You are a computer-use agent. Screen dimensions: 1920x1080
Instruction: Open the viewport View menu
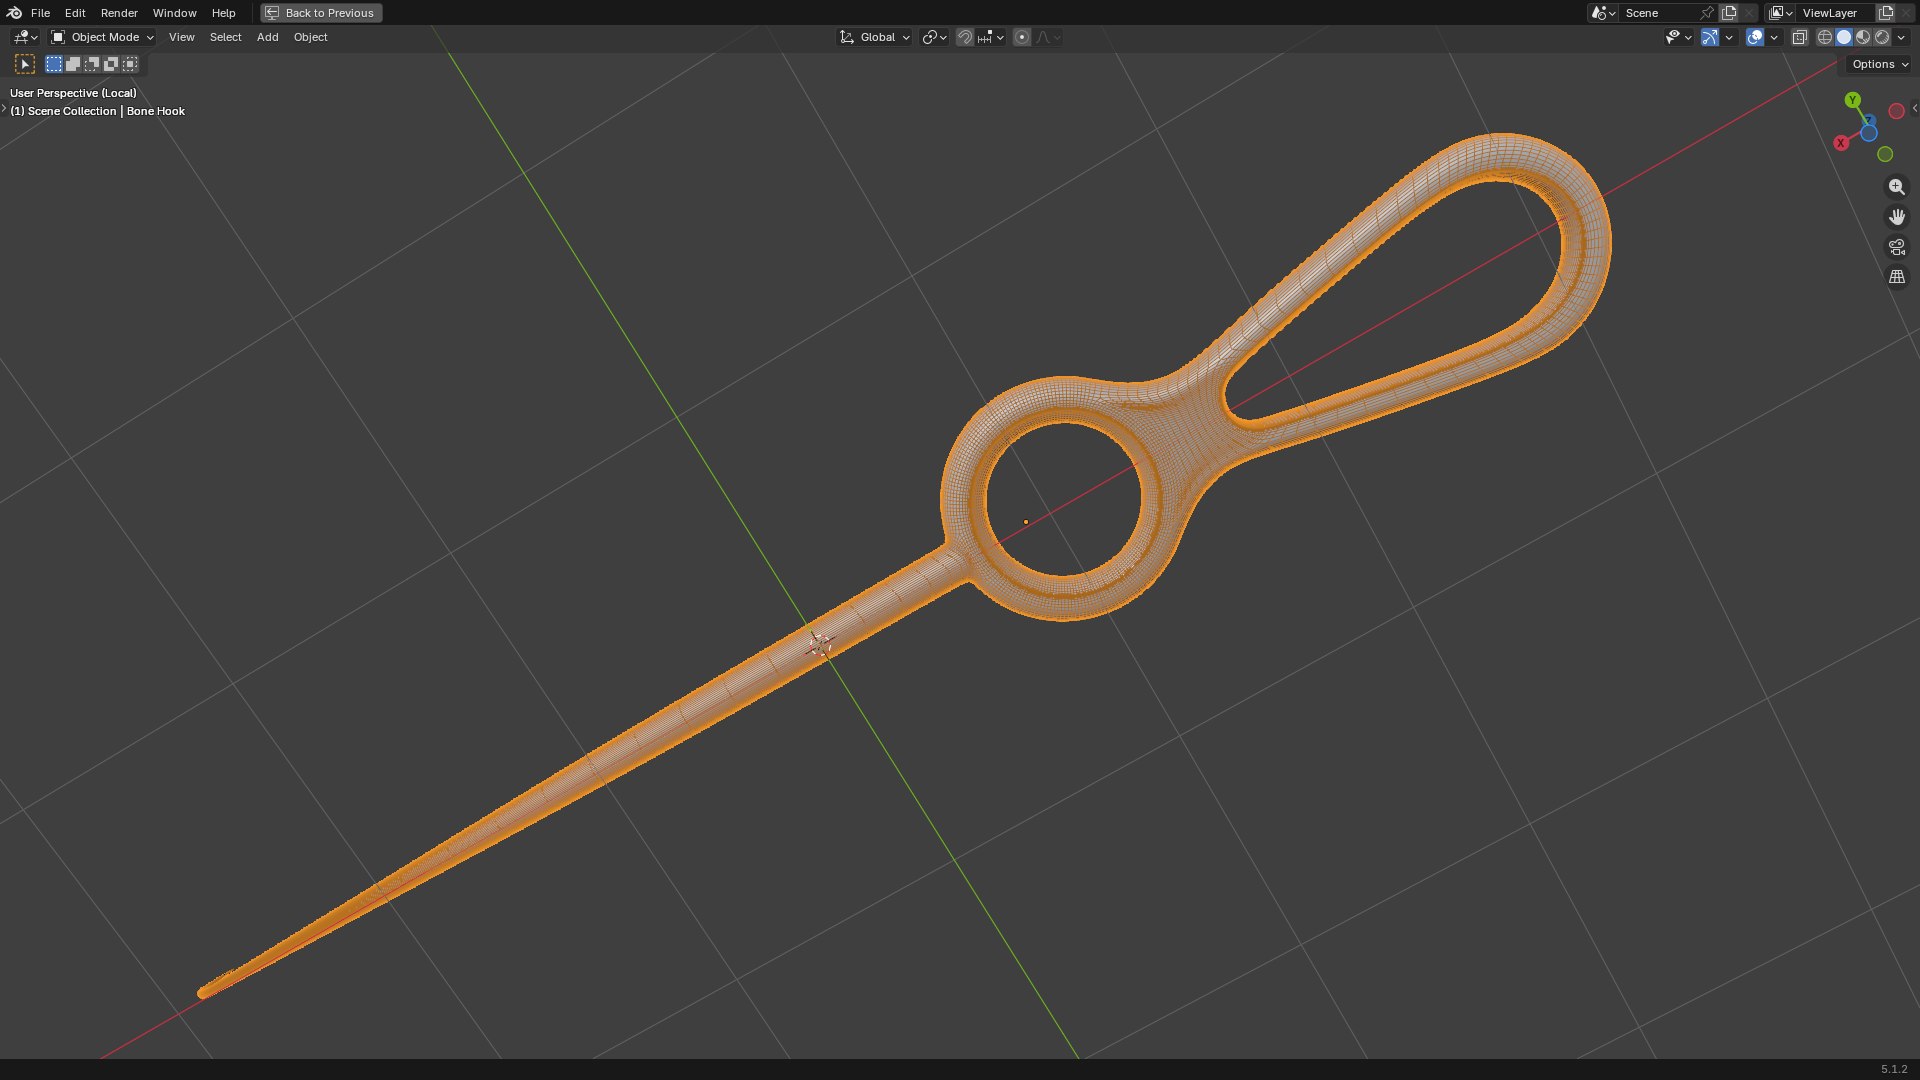pyautogui.click(x=181, y=37)
